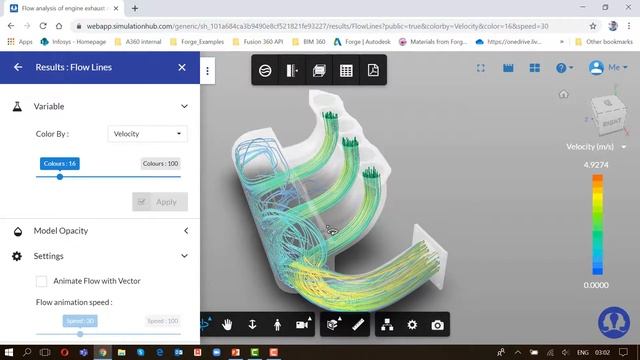Open the SimulationHub chat widget
Screen dimensions: 640x360
614,323
